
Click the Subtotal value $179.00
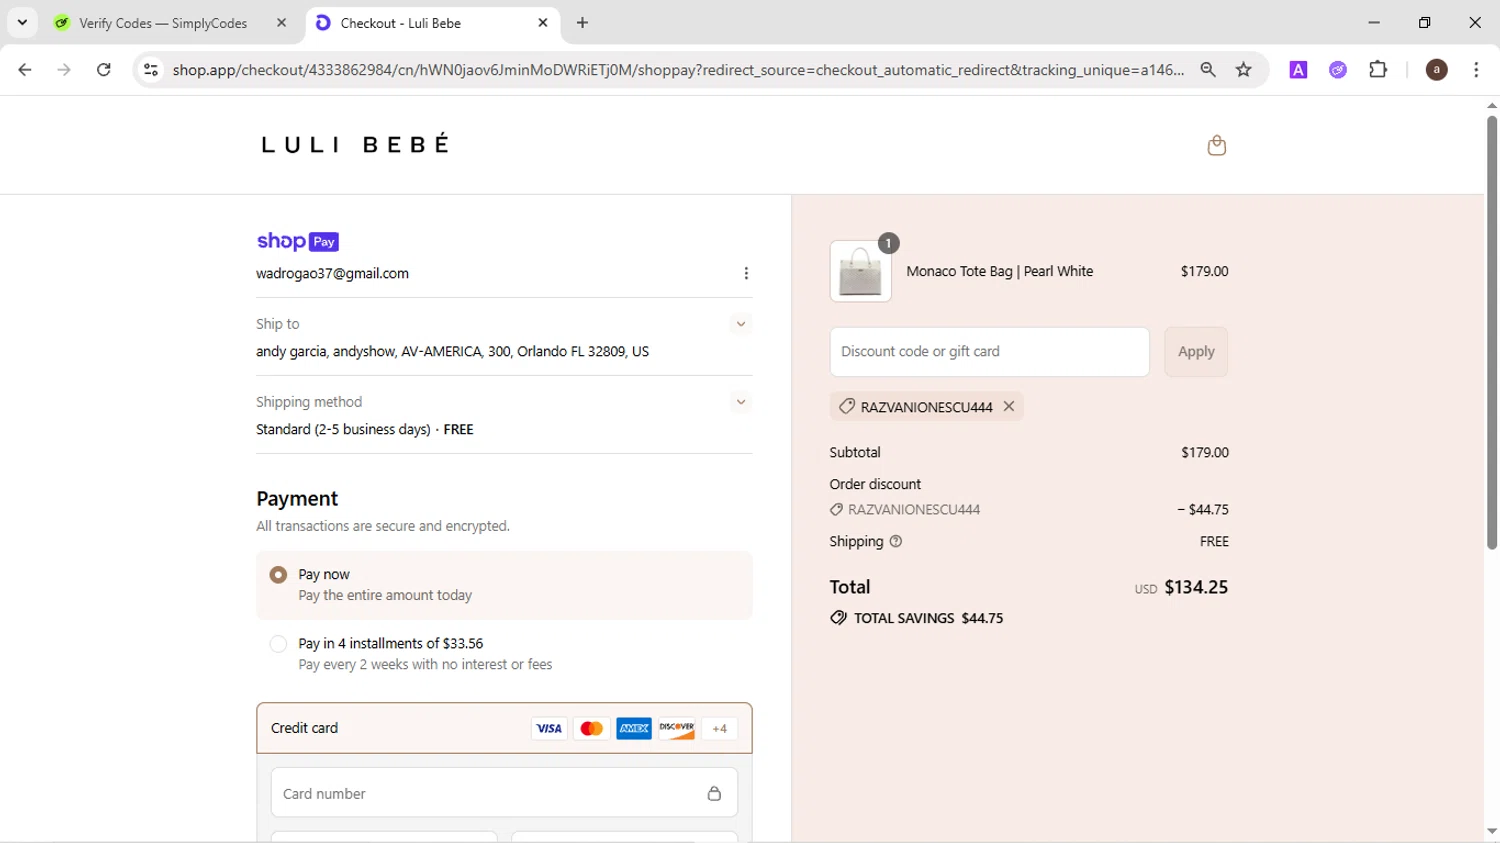pos(1205,452)
